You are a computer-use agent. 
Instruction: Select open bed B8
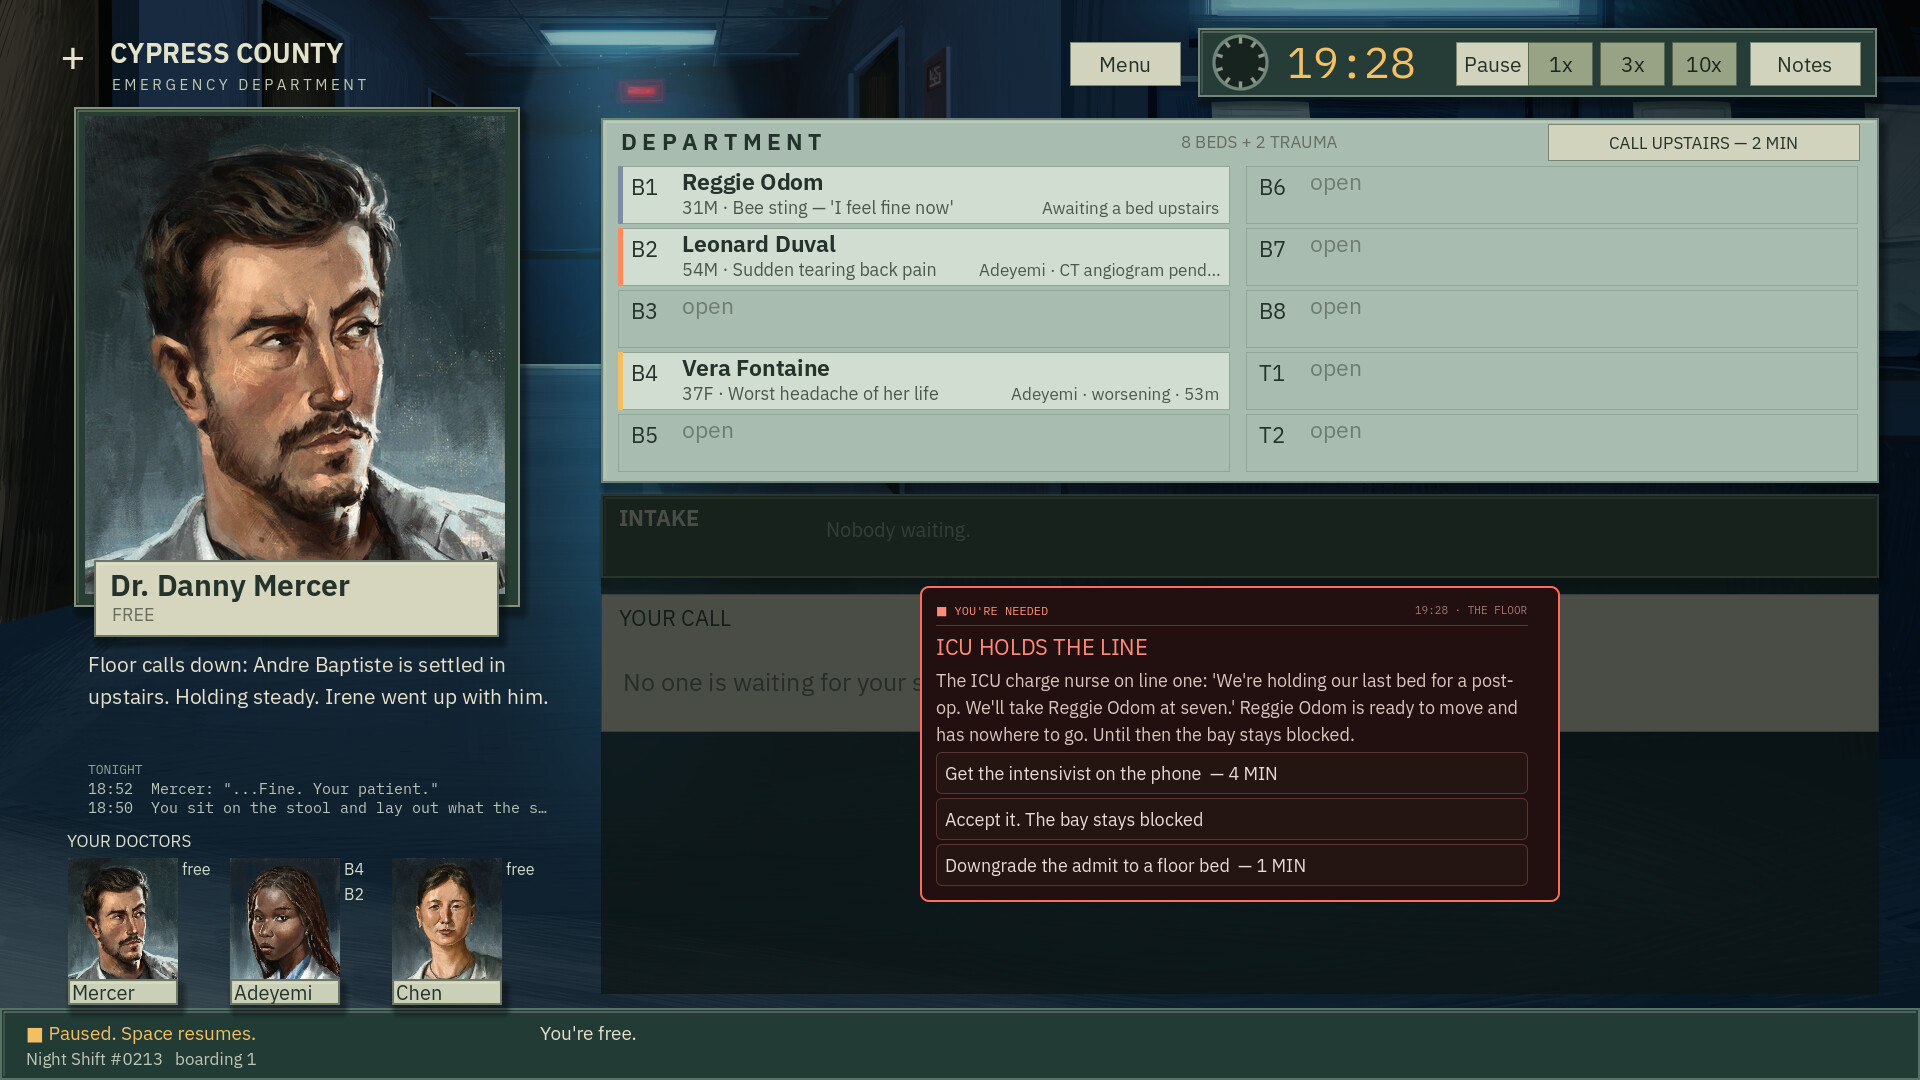click(1552, 319)
